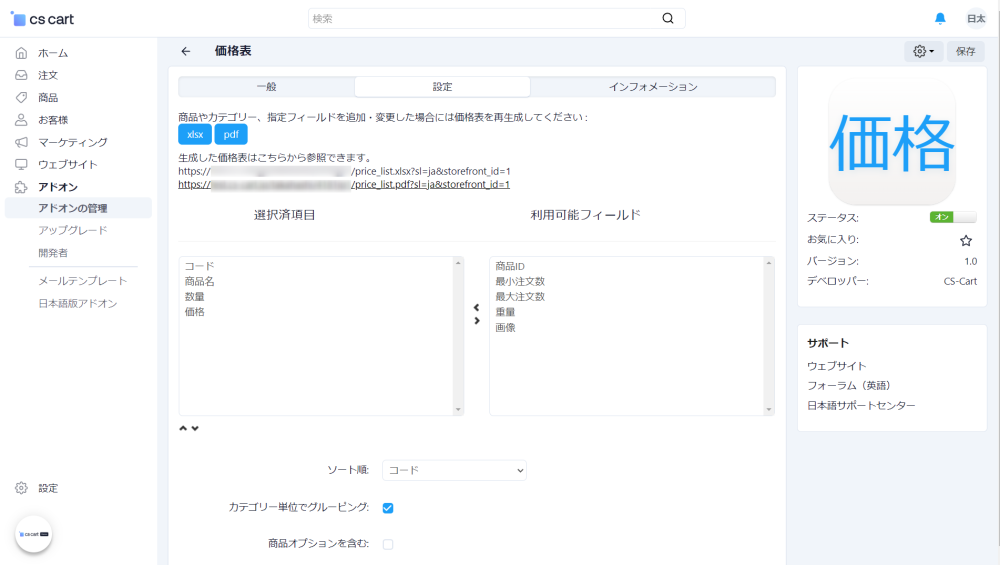Click the 価格 add-on logo image
This screenshot has width=1000, height=565.
[892, 142]
